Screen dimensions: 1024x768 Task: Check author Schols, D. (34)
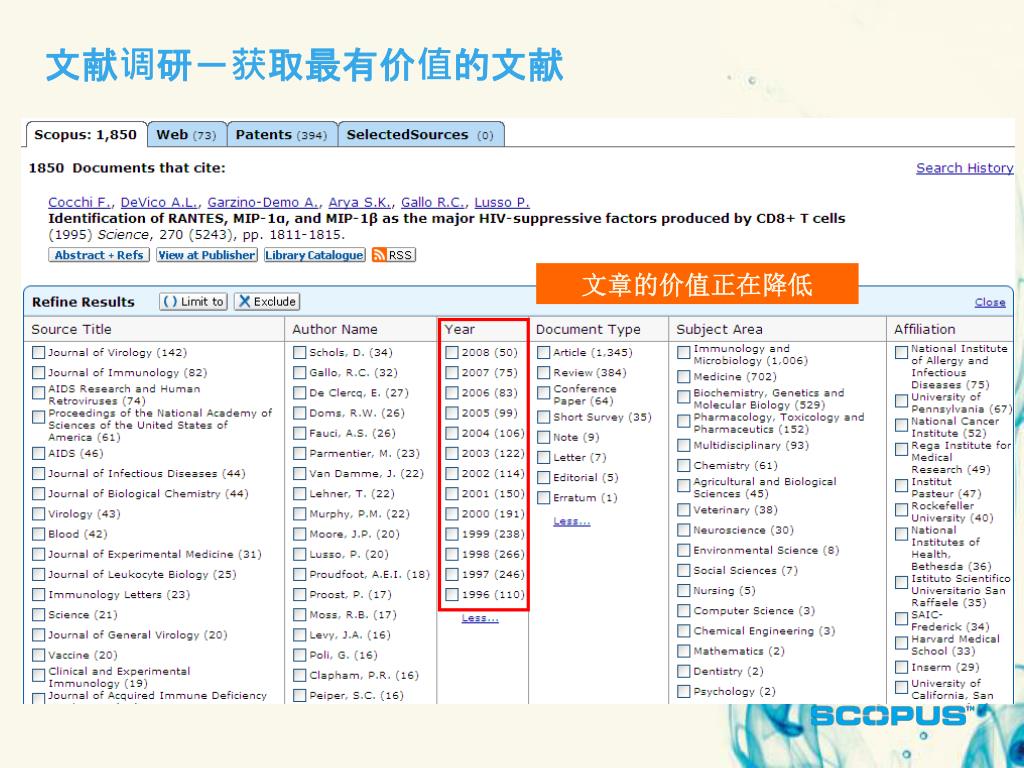[300, 353]
